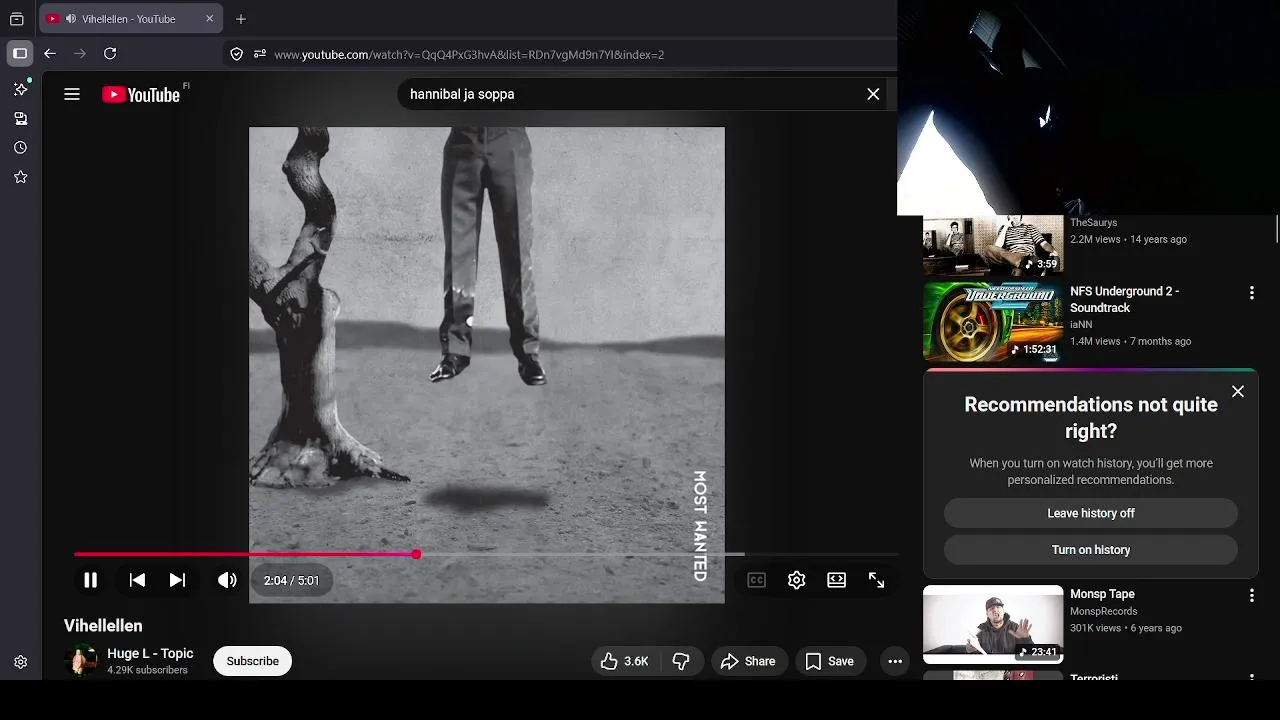
Task: Open YouTube hamburger guide menu
Action: [x=72, y=94]
